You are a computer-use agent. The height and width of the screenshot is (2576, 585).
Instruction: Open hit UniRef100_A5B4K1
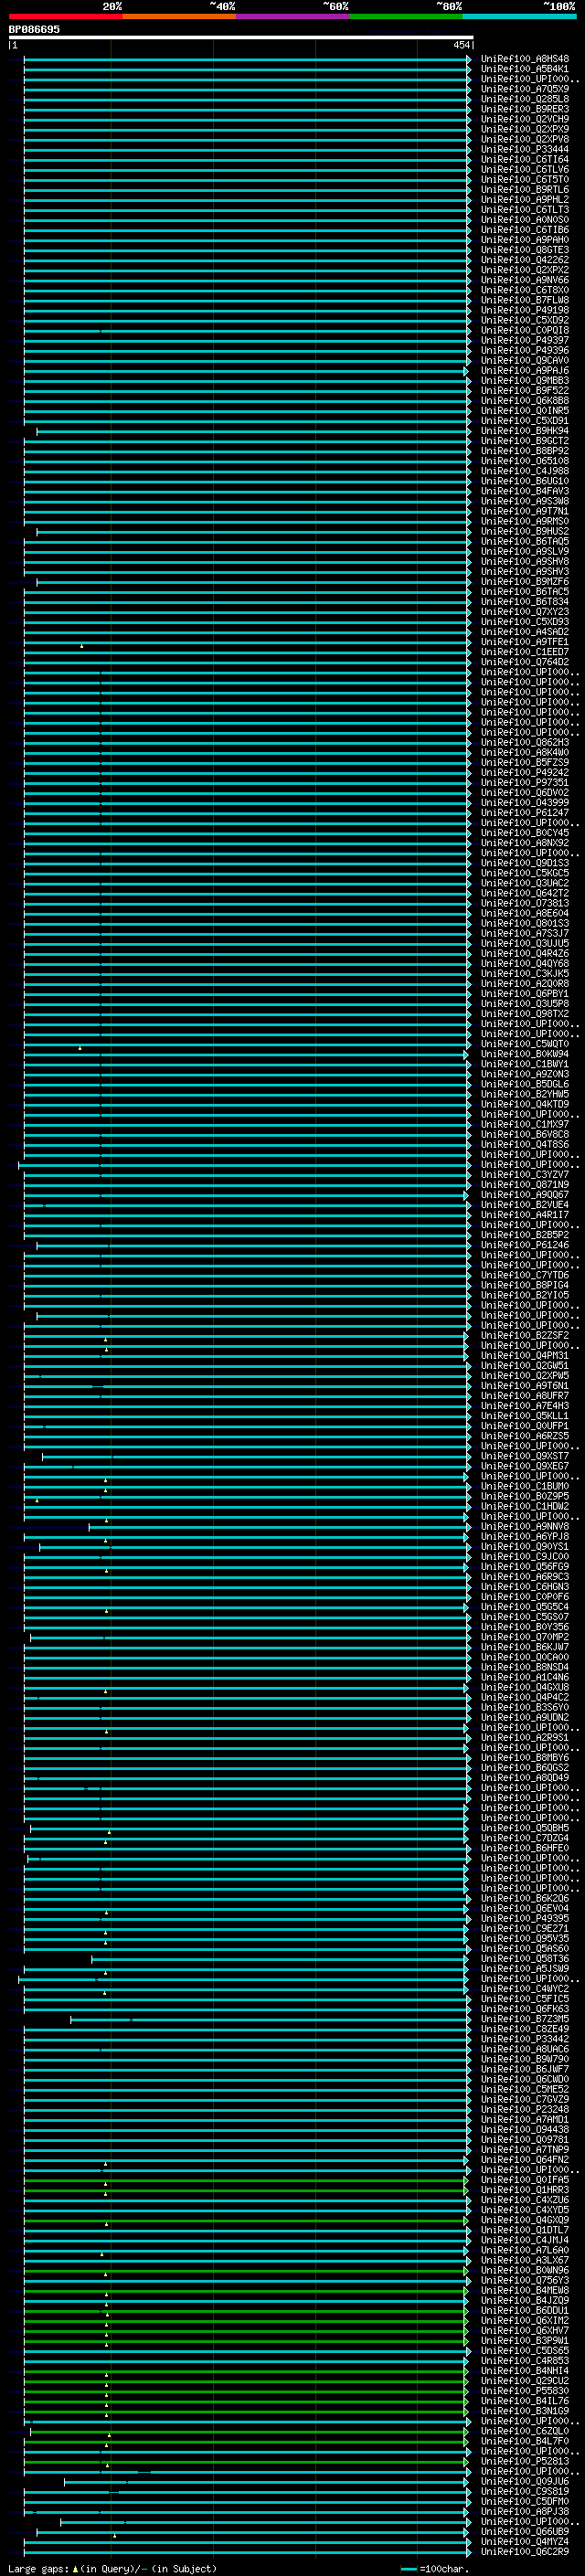525,69
